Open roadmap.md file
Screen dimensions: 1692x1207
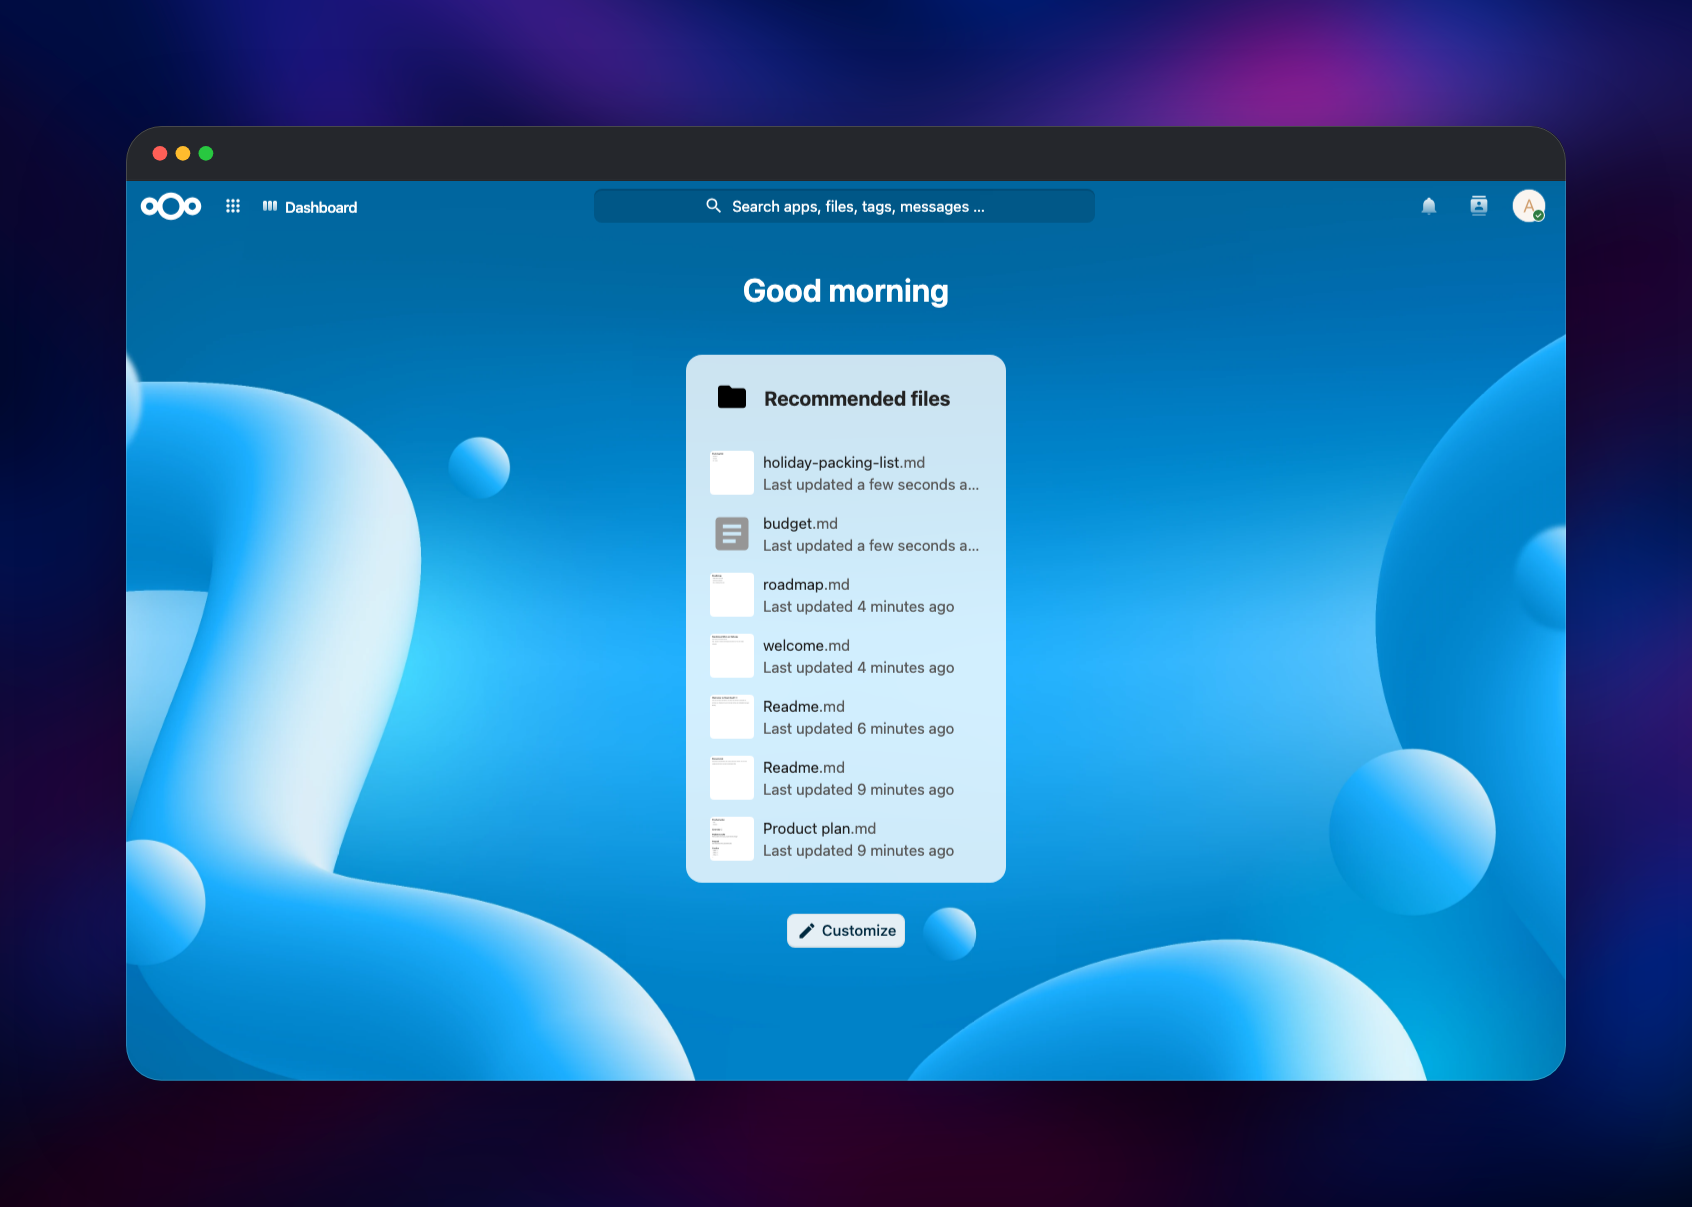(846, 595)
